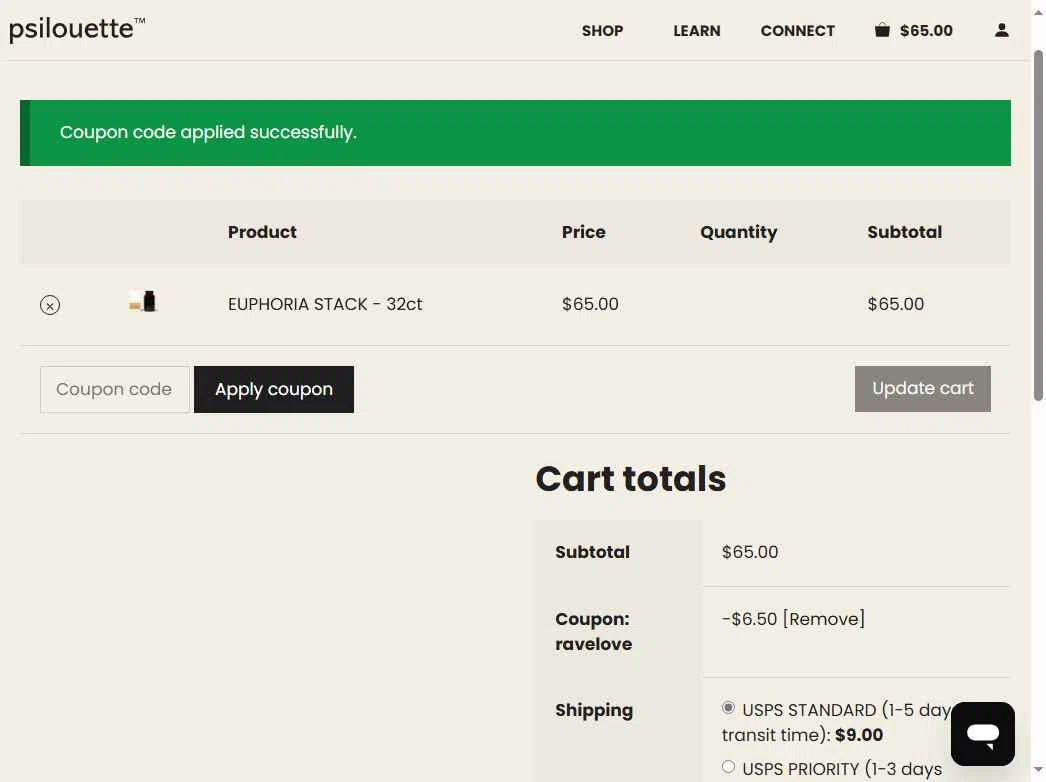Image resolution: width=1046 pixels, height=782 pixels.
Task: Select USPS PRIORITY shipping option
Action: [728, 767]
